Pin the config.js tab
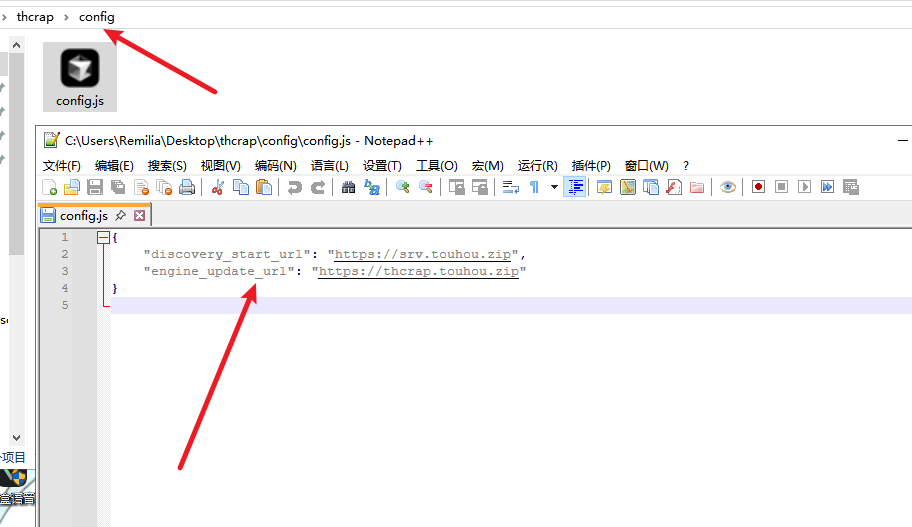912x527 pixels. (x=120, y=215)
